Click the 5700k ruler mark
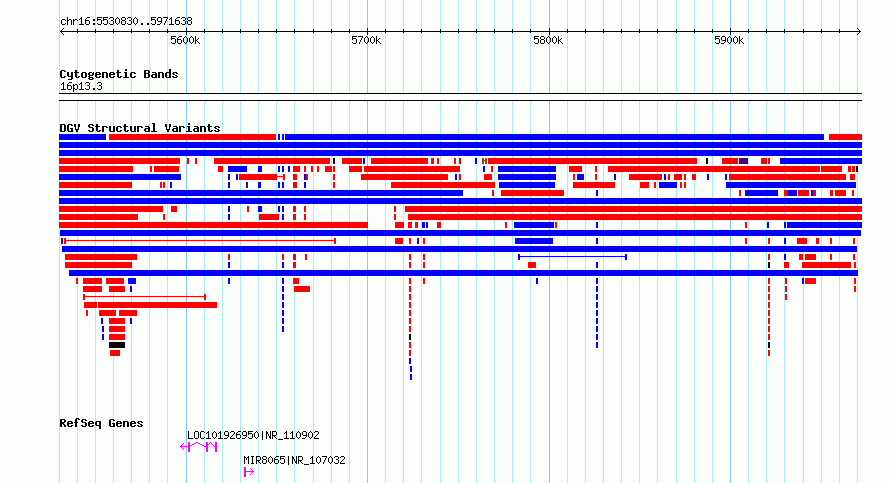The height and width of the screenshot is (483, 890). click(366, 41)
